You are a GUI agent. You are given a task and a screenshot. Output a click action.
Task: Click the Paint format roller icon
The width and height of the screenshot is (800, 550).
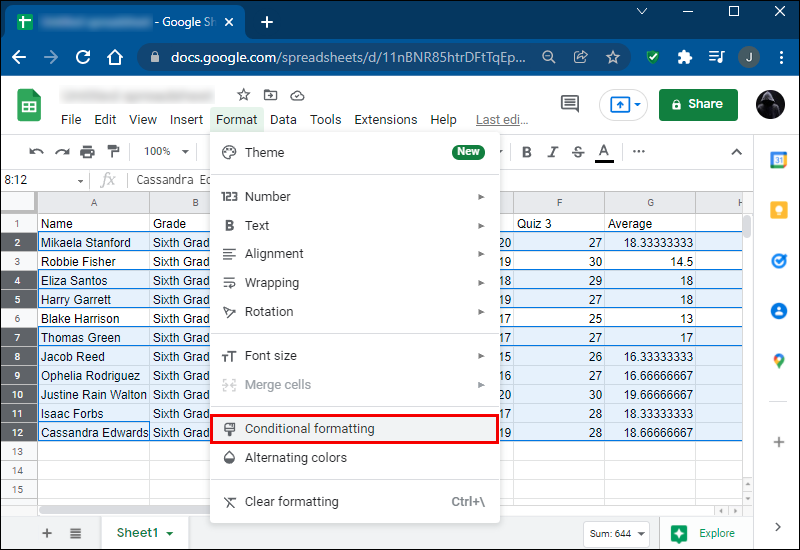113,152
